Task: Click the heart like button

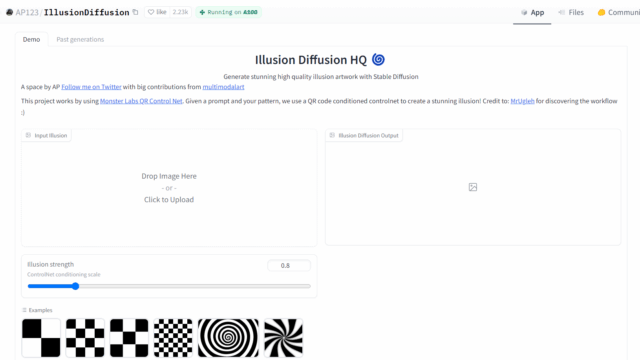Action: pyautogui.click(x=157, y=12)
